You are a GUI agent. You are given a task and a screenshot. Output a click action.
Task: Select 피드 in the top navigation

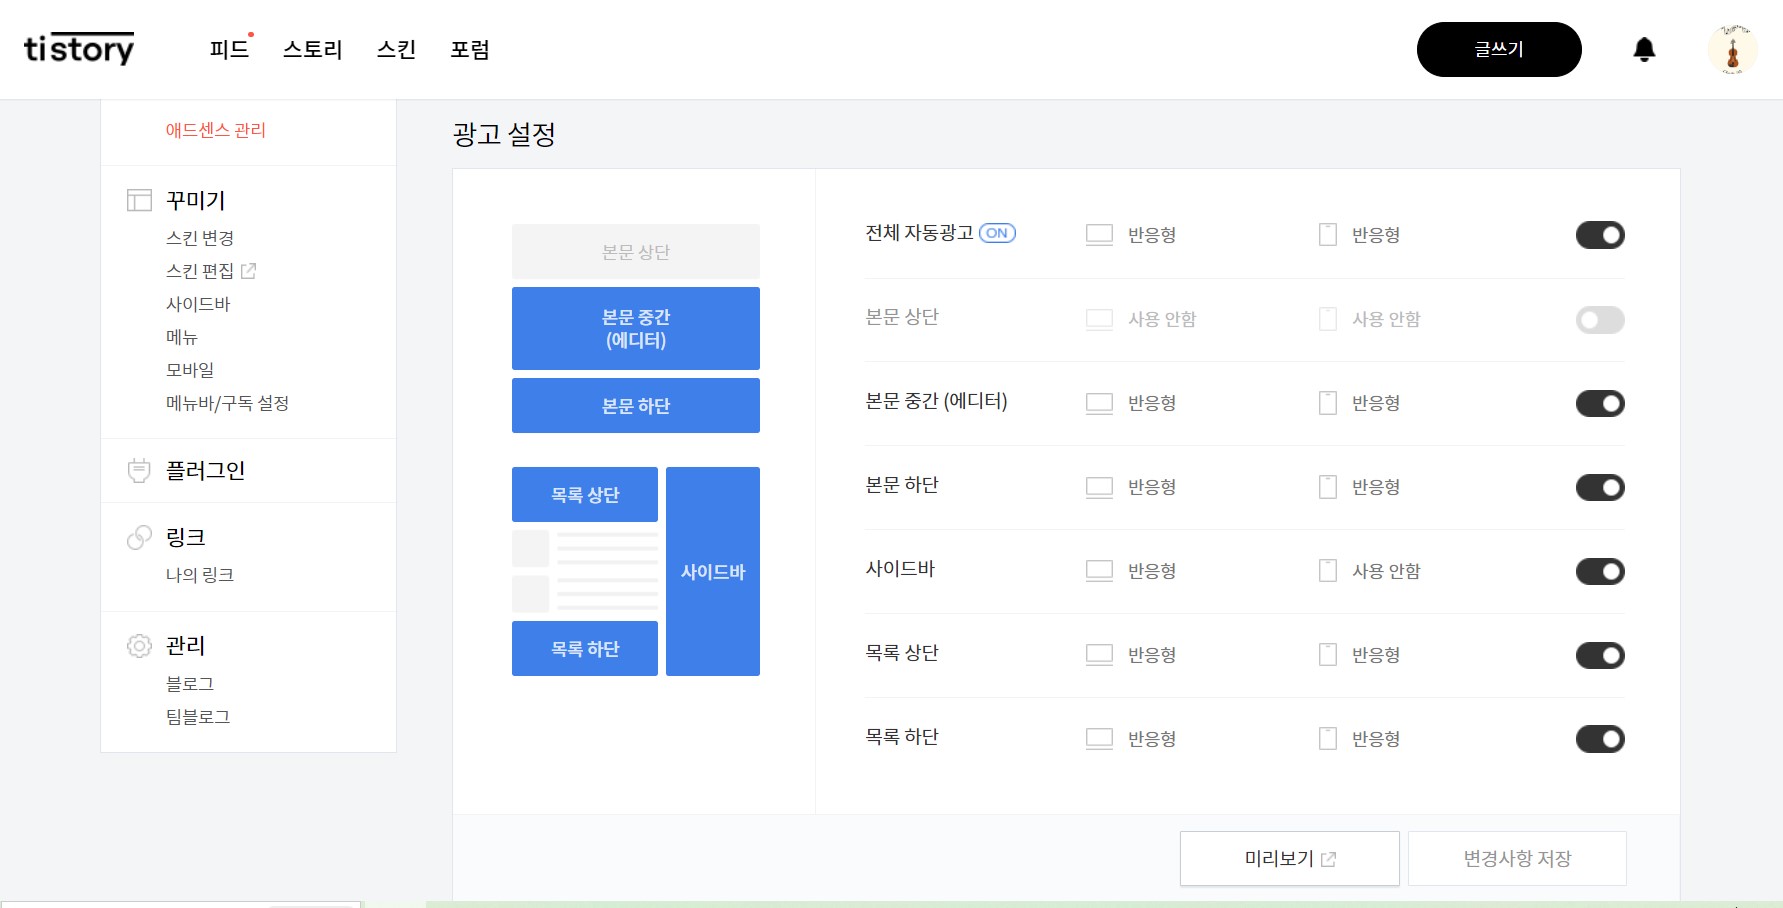coord(228,50)
